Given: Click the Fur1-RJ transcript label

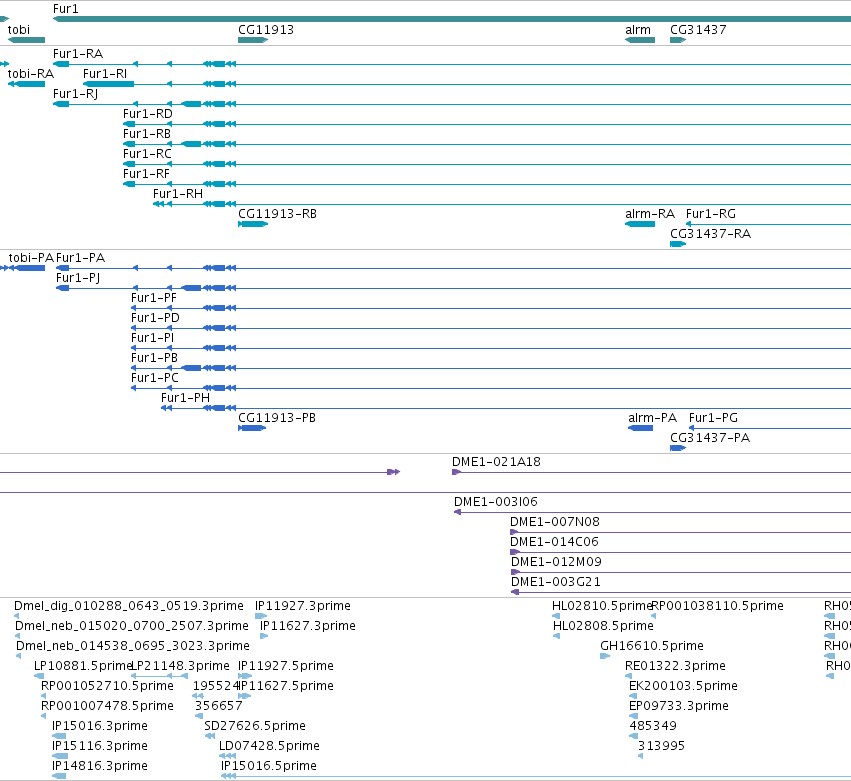Looking at the screenshot, I should click(x=75, y=94).
